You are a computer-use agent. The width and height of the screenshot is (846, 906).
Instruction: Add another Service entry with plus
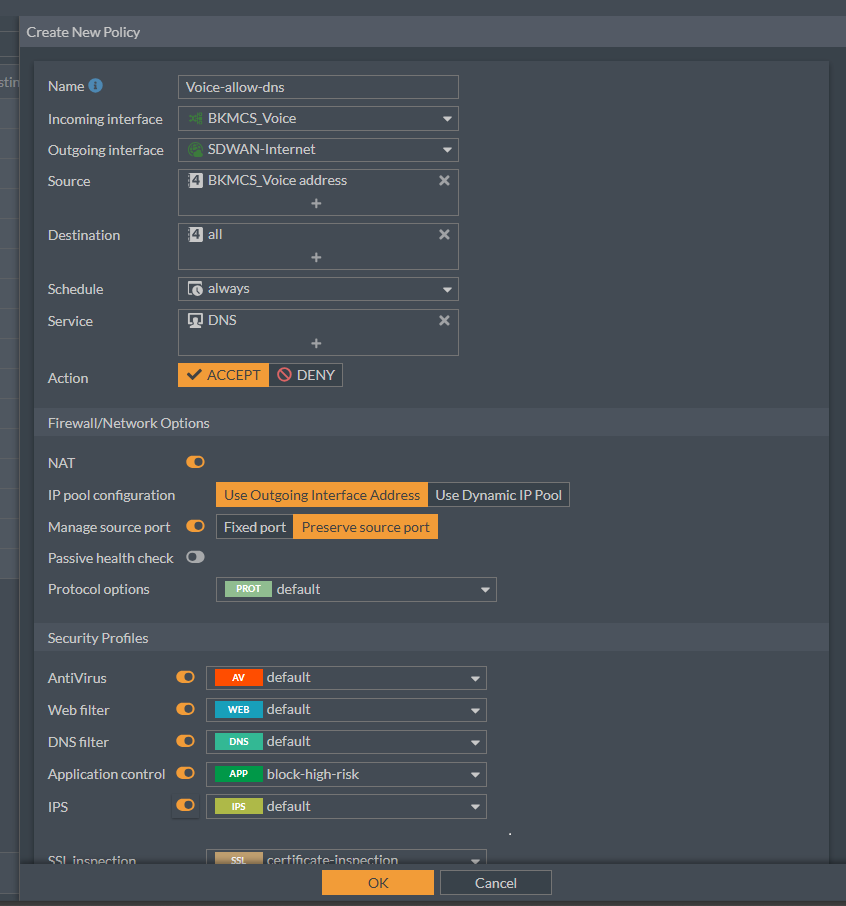[316, 343]
